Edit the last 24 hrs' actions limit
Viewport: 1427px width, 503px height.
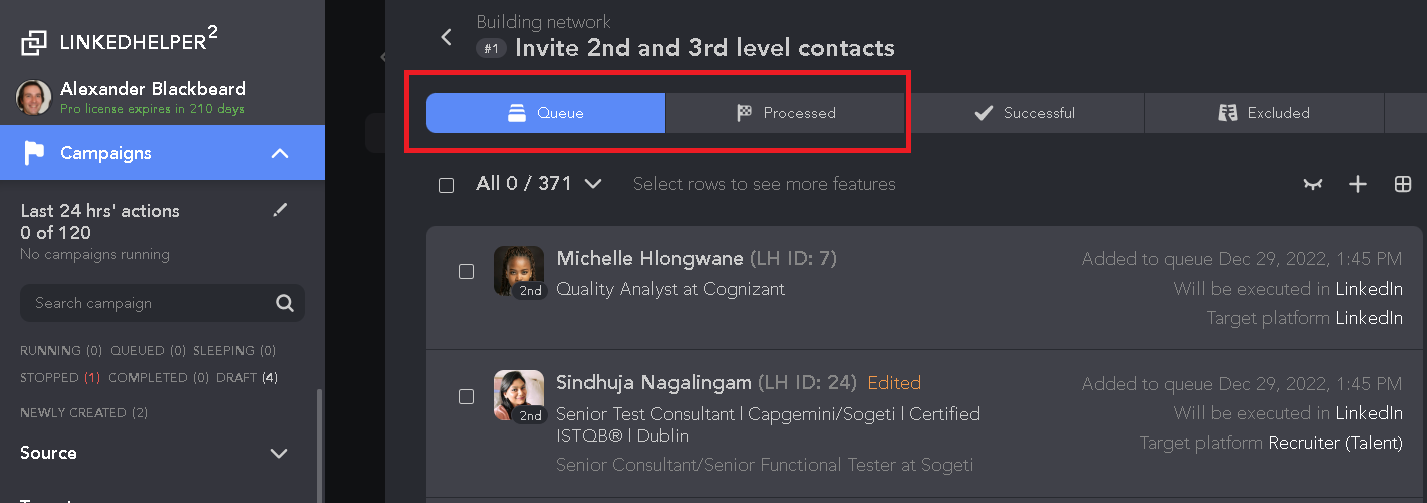280,210
